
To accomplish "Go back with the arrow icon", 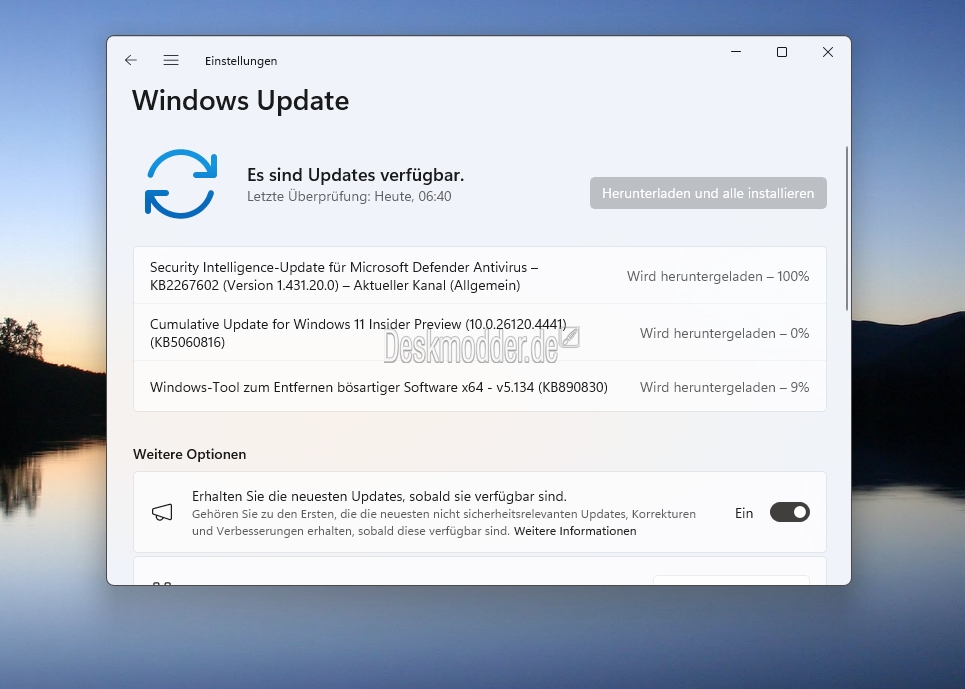I will click(130, 60).
